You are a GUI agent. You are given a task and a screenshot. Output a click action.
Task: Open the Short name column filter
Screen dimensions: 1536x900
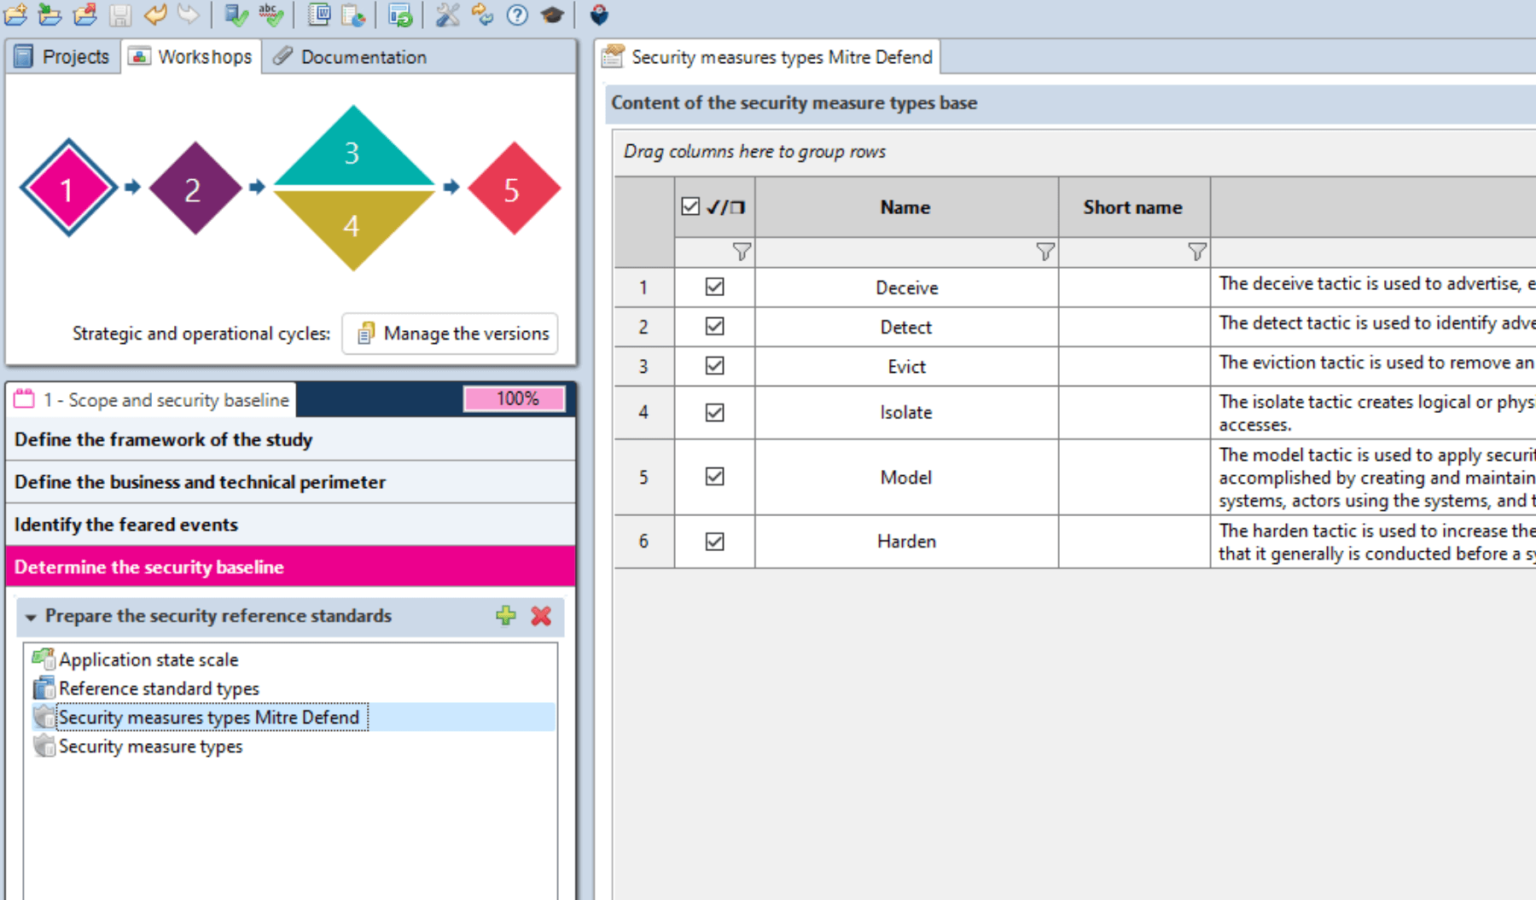pos(1197,252)
